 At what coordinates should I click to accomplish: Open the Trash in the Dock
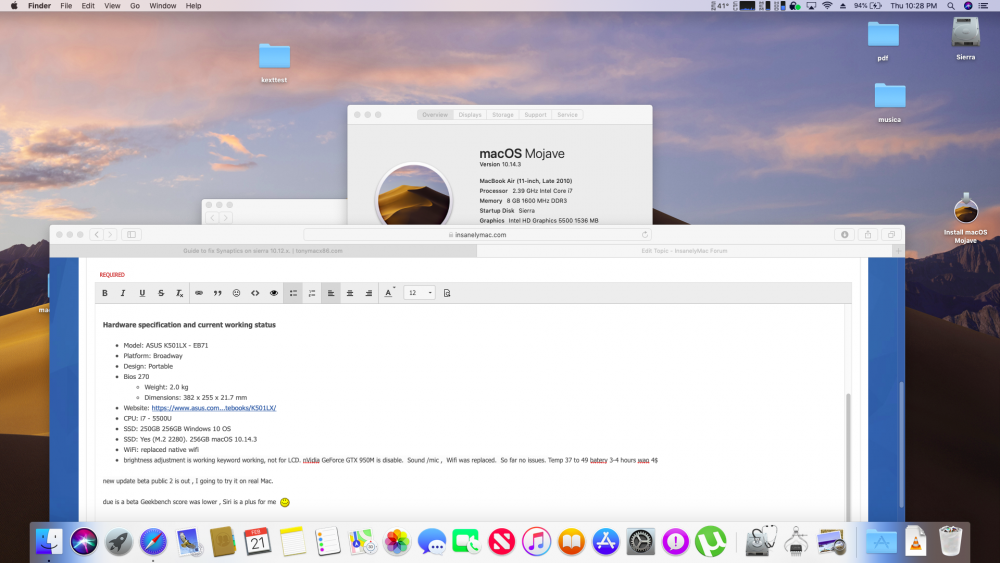[x=950, y=542]
